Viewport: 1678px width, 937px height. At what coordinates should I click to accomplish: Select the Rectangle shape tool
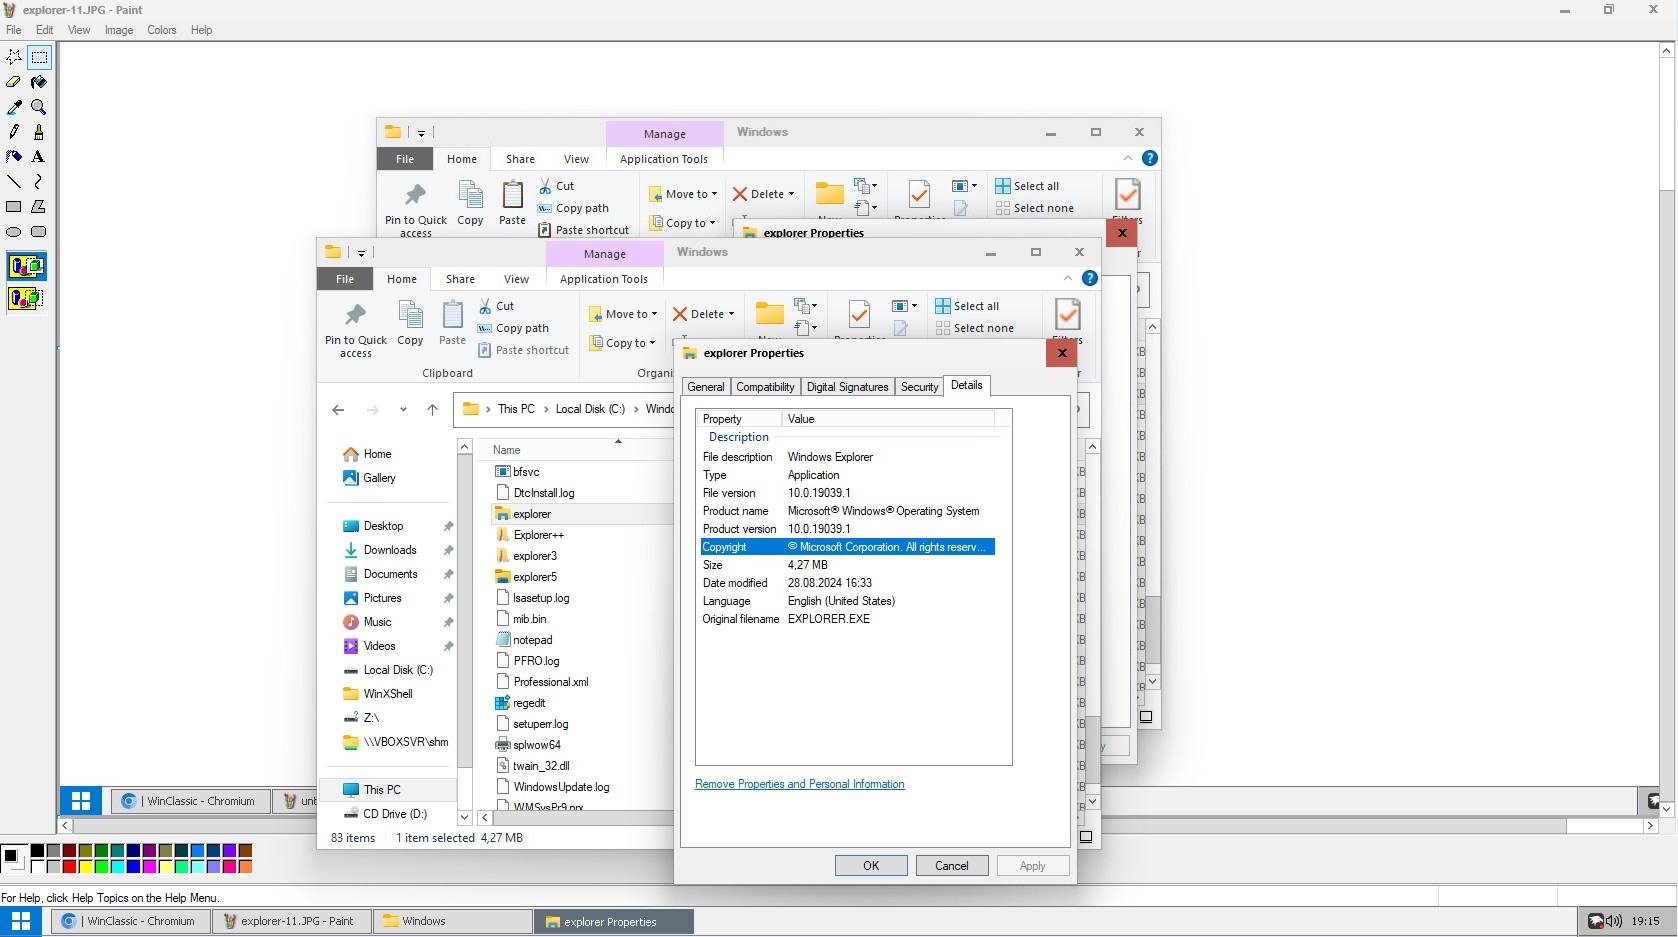[x=14, y=207]
